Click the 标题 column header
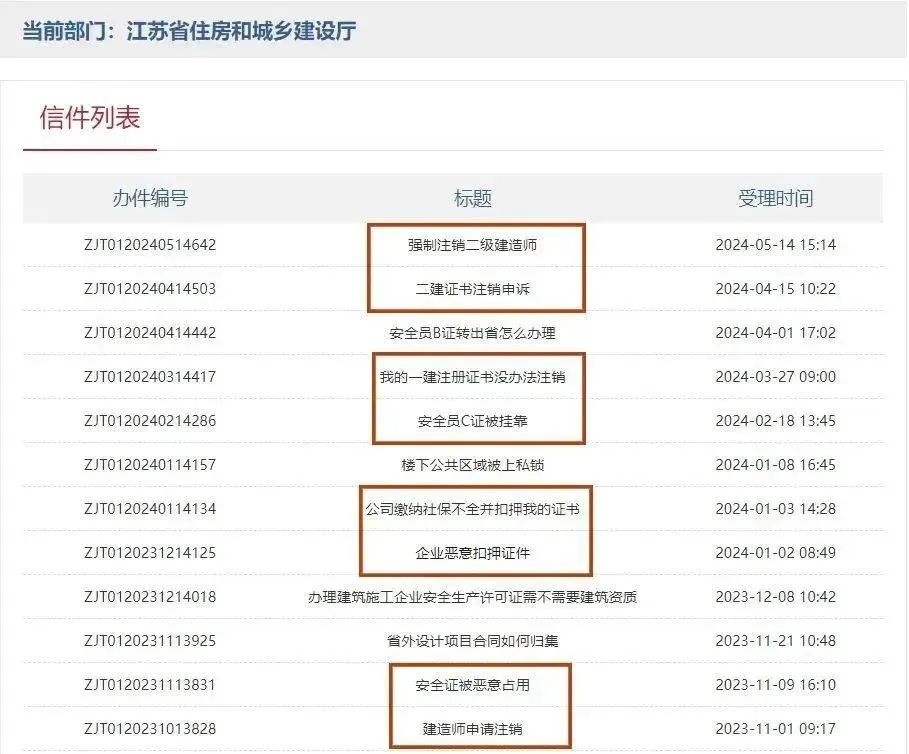This screenshot has height=754, width=909. pyautogui.click(x=472, y=198)
